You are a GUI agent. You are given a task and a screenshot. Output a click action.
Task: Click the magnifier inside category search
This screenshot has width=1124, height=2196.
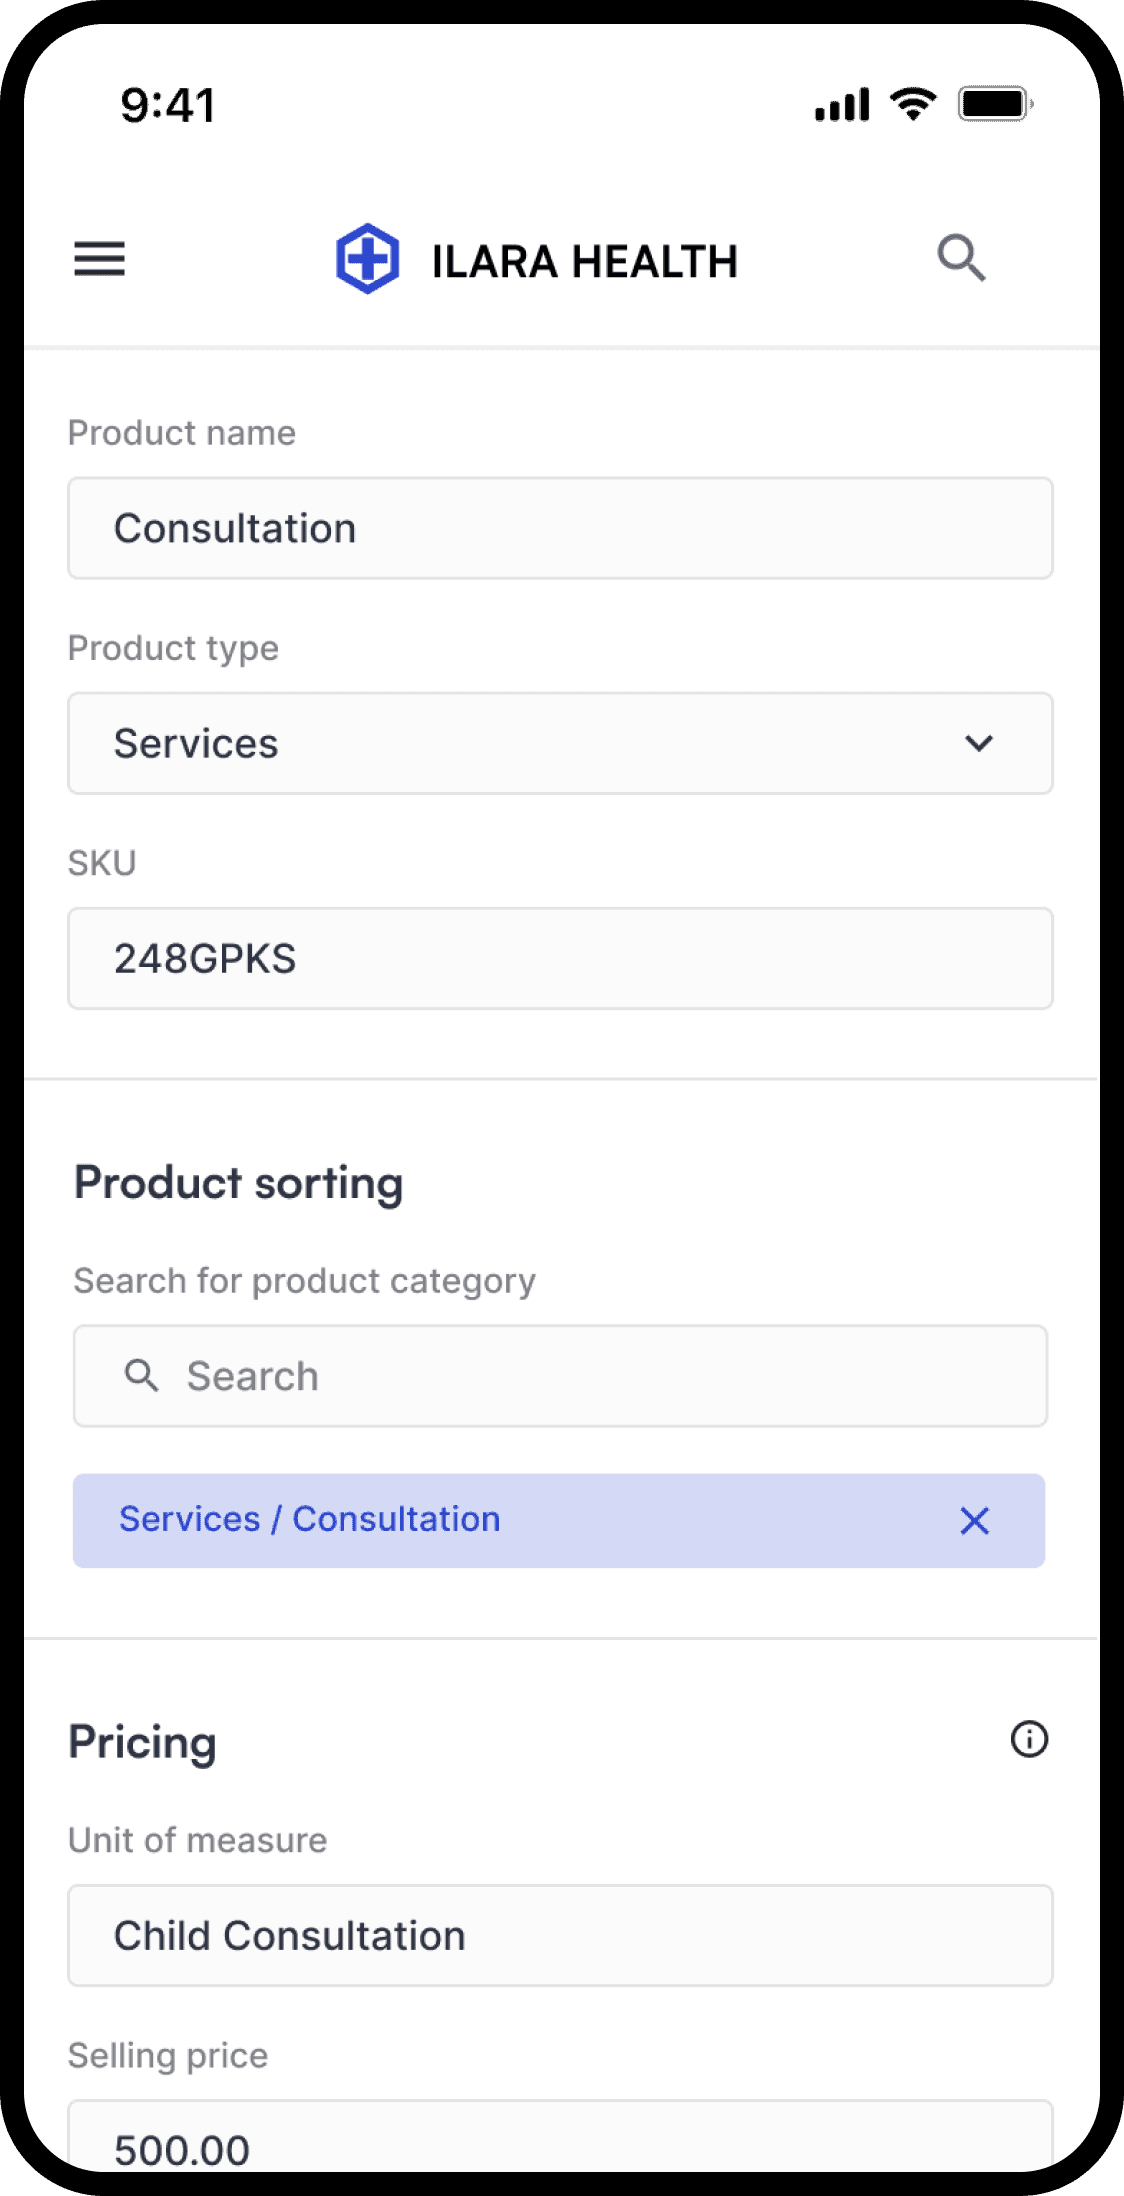tap(141, 1376)
